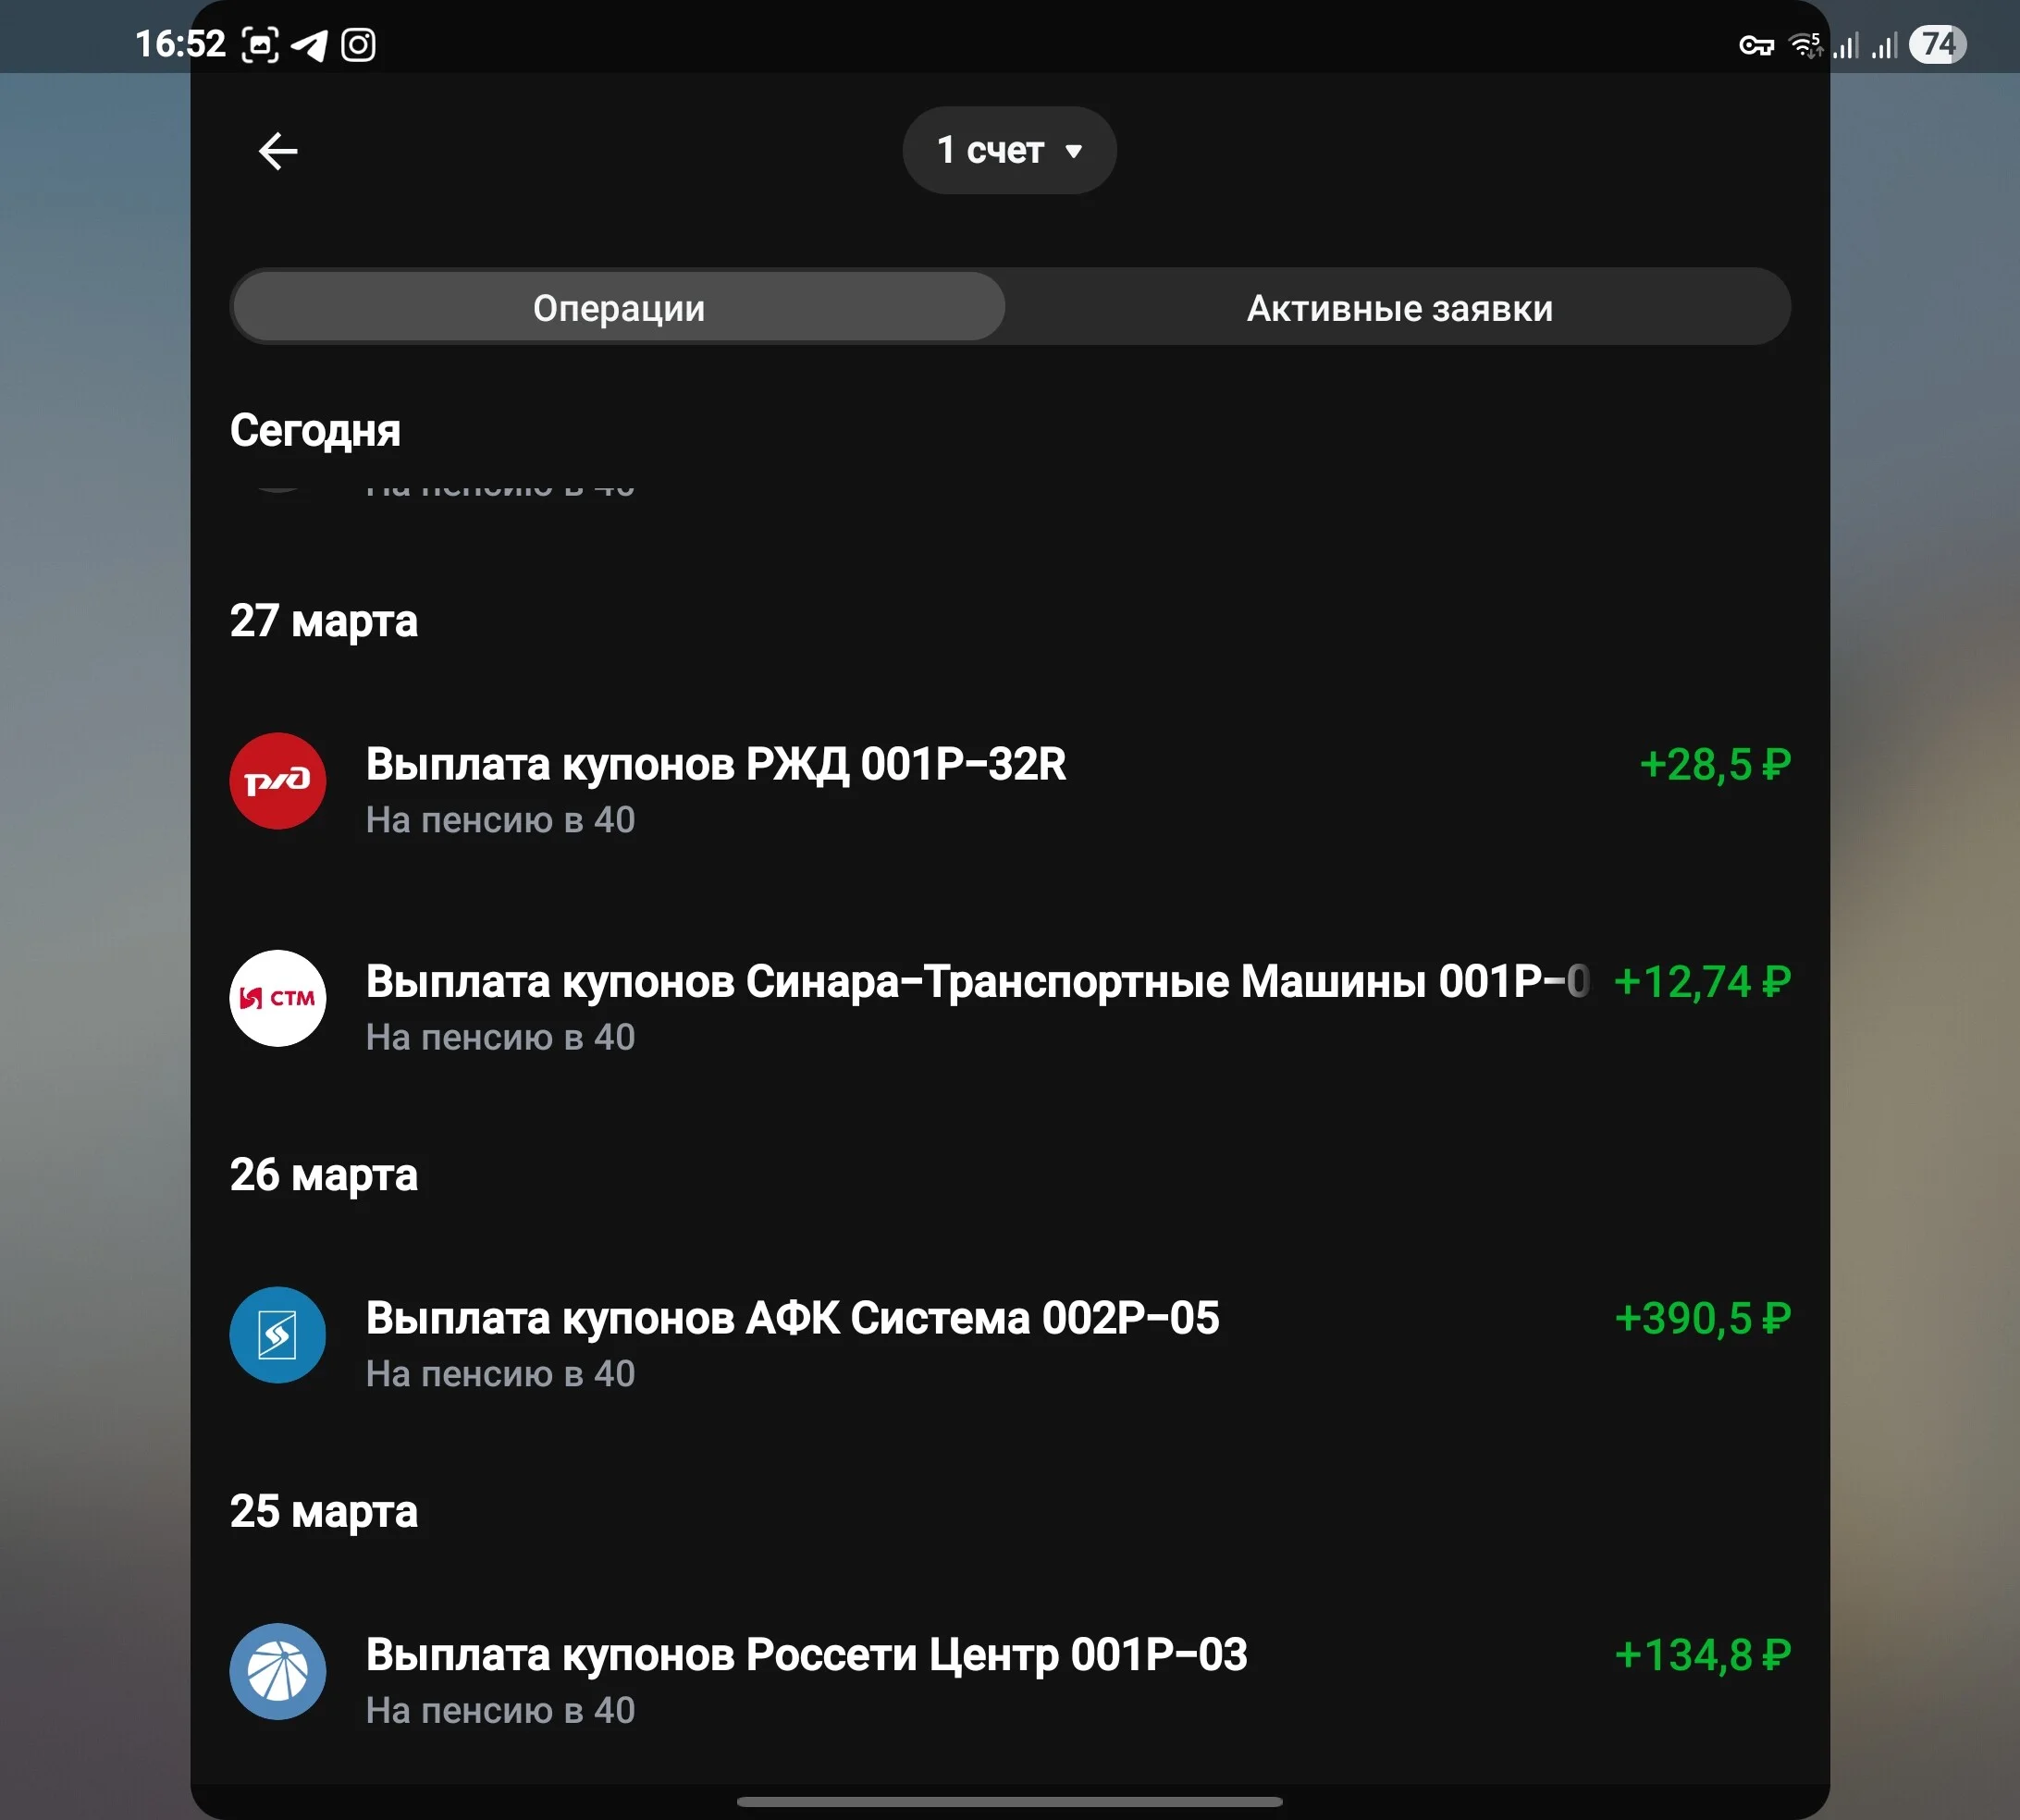Open the '1 счет' account dropdown
Image resolution: width=2020 pixels, height=1820 pixels.
(1009, 150)
